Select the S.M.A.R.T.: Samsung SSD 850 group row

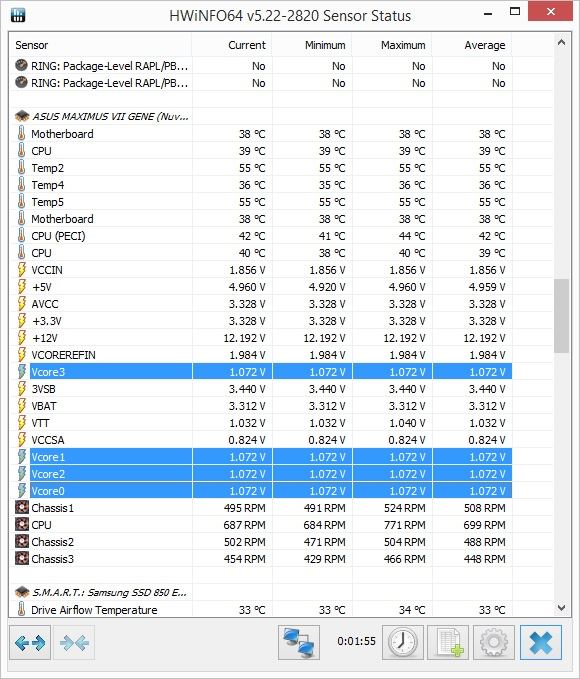click(261, 592)
